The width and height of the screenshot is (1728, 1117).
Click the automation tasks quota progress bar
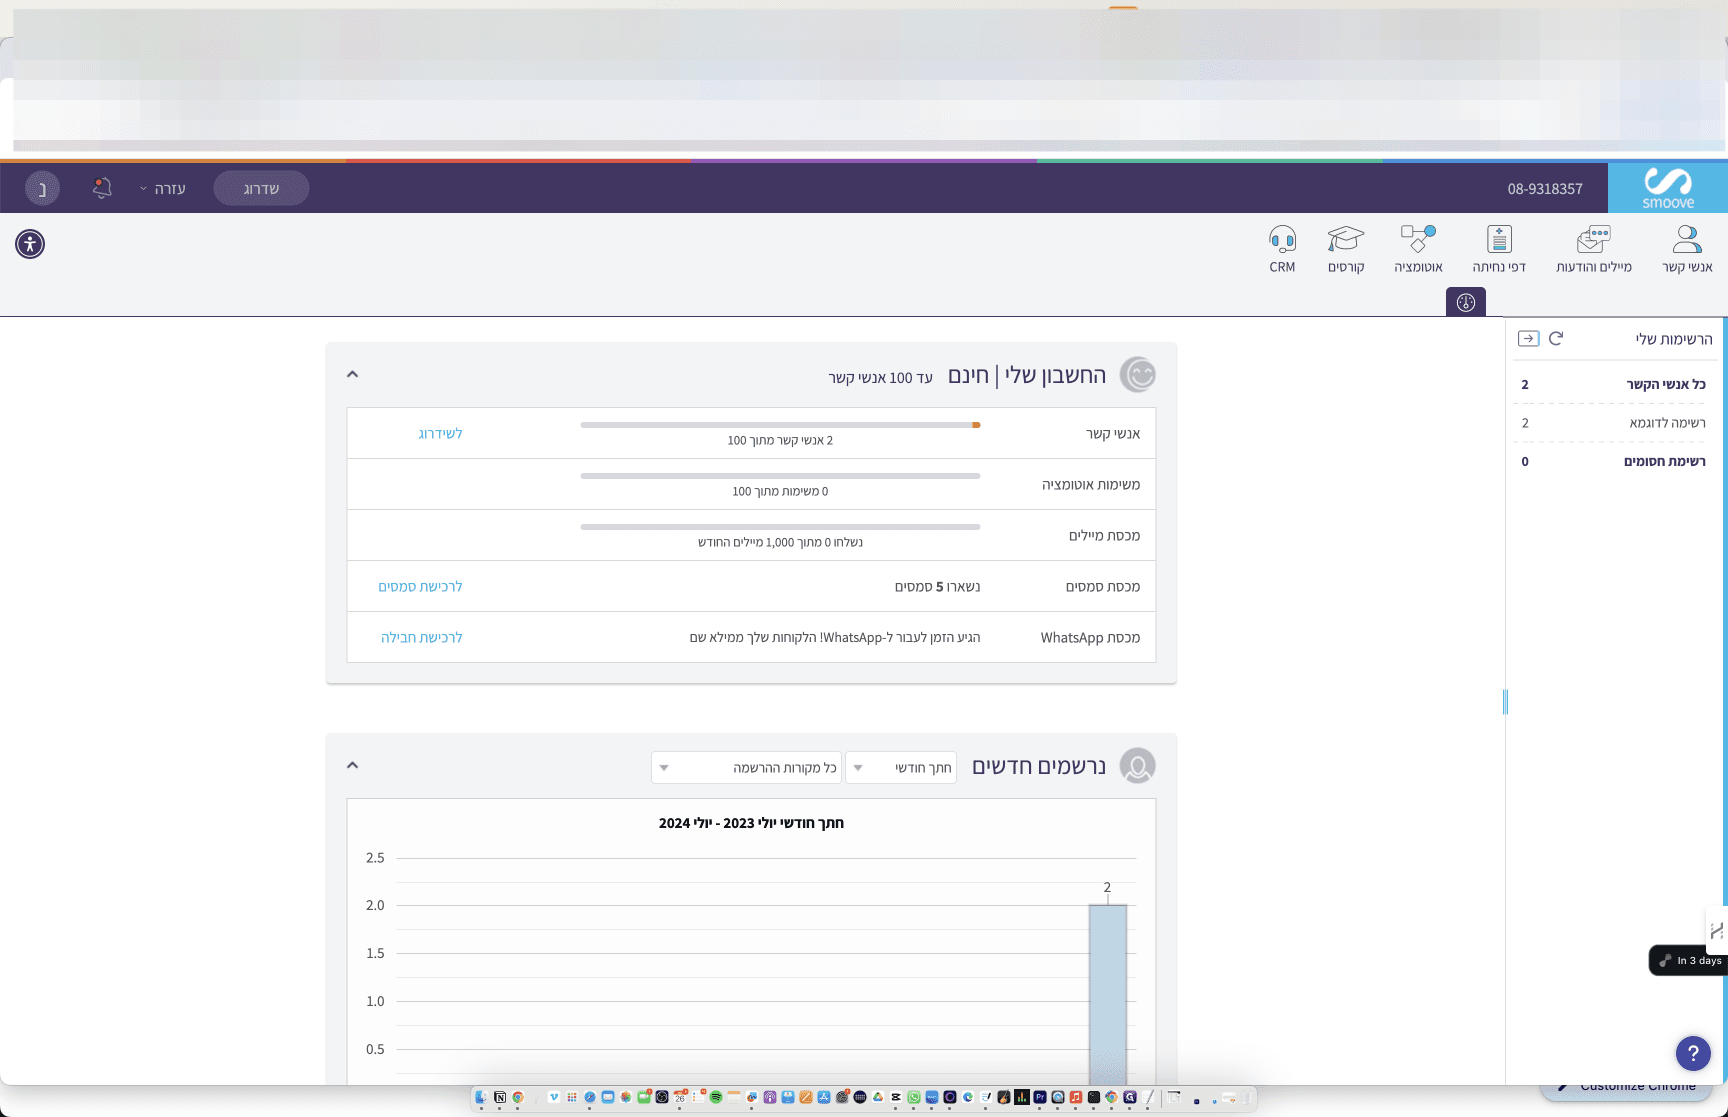click(x=780, y=476)
